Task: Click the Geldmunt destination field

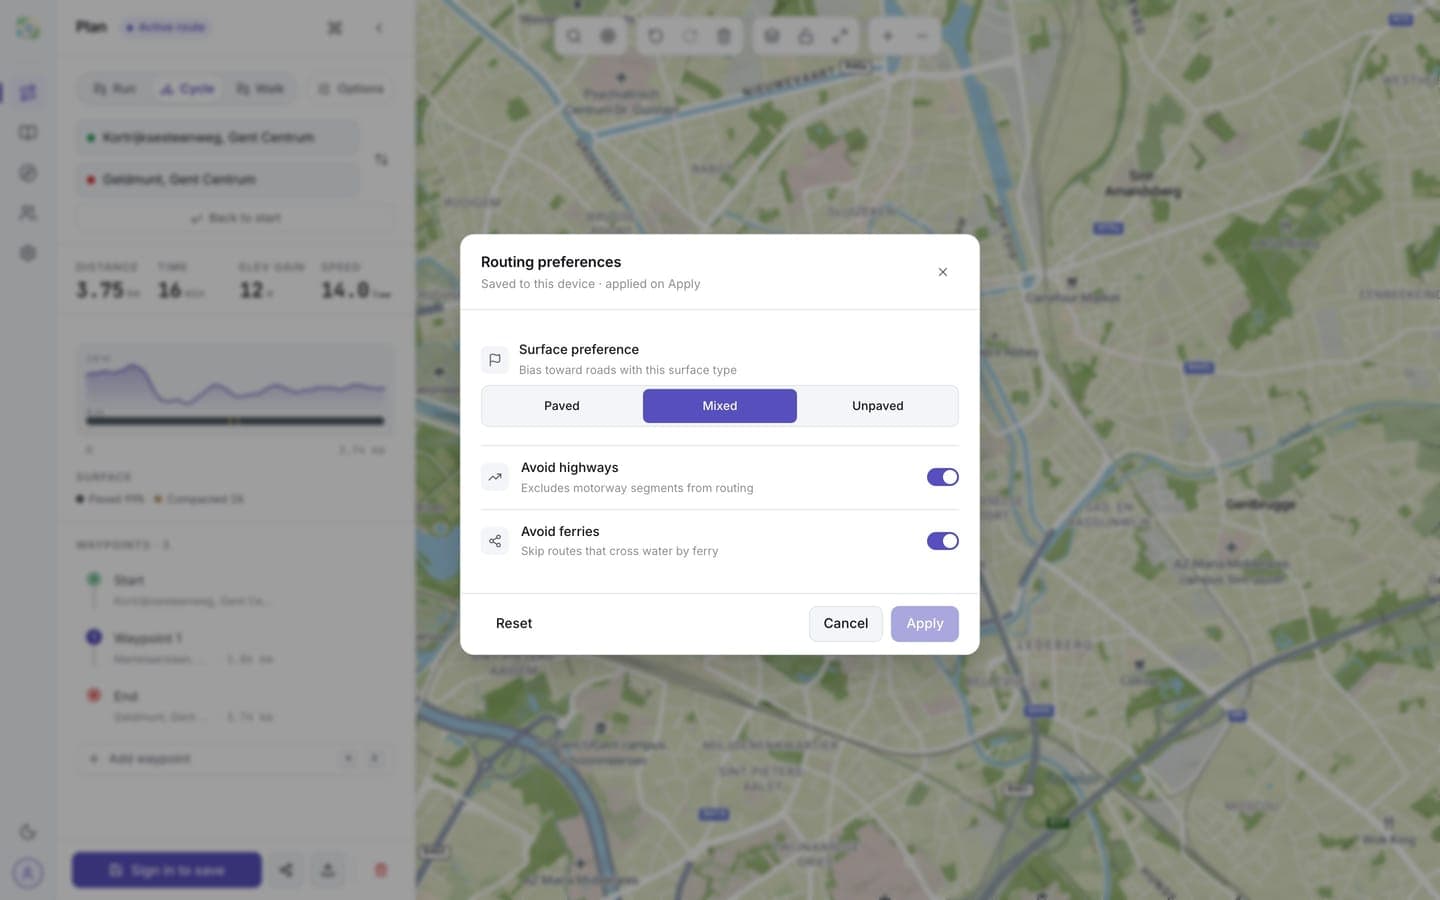Action: pos(218,179)
